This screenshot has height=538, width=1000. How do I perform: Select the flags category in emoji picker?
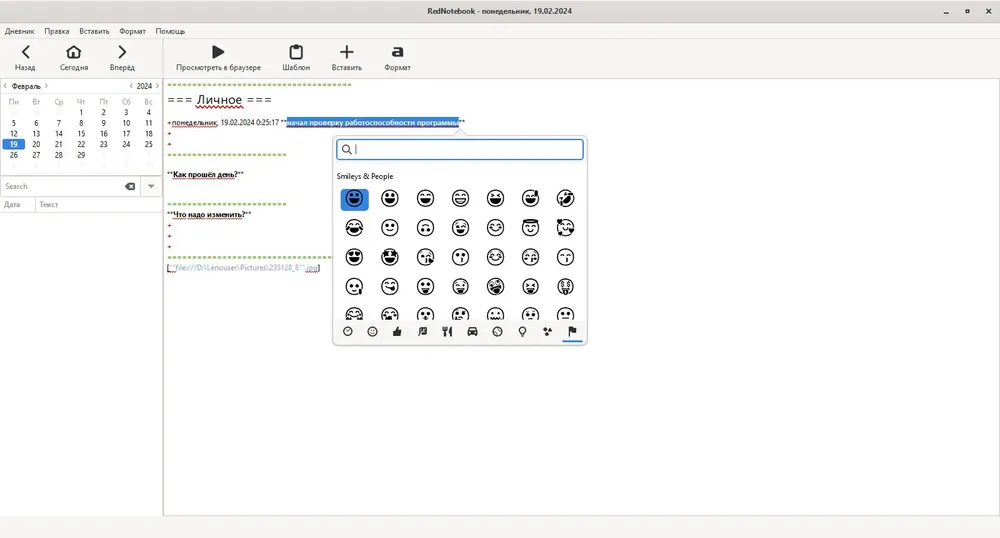click(572, 331)
